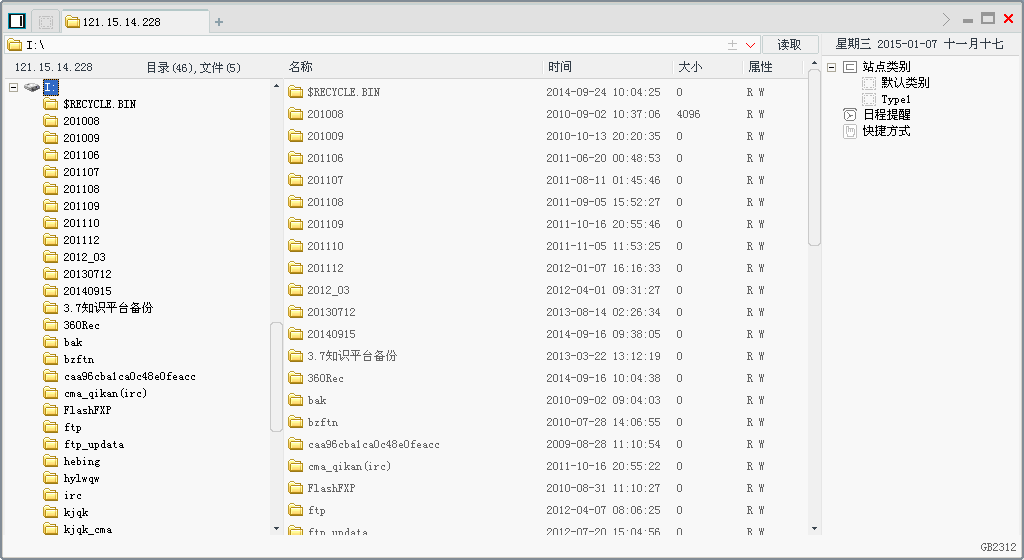Click the 读取 button
Image resolution: width=1024 pixels, height=560 pixels.
coord(790,44)
